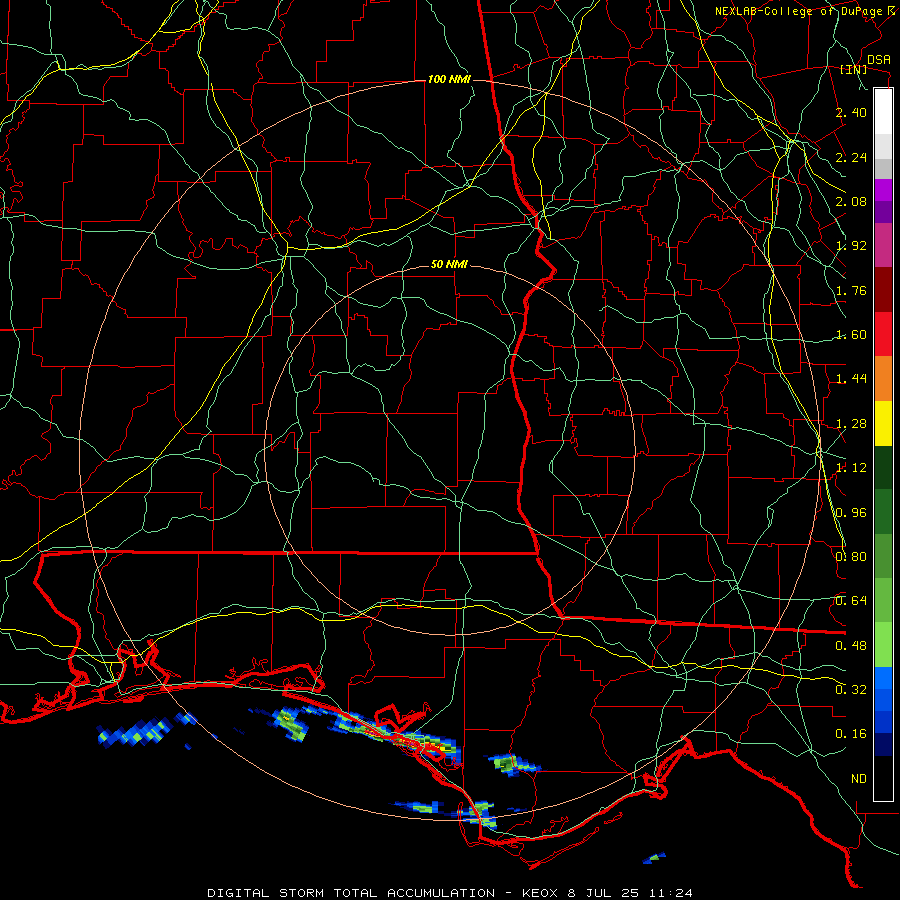Click the DSA product label above the legend

(879, 59)
